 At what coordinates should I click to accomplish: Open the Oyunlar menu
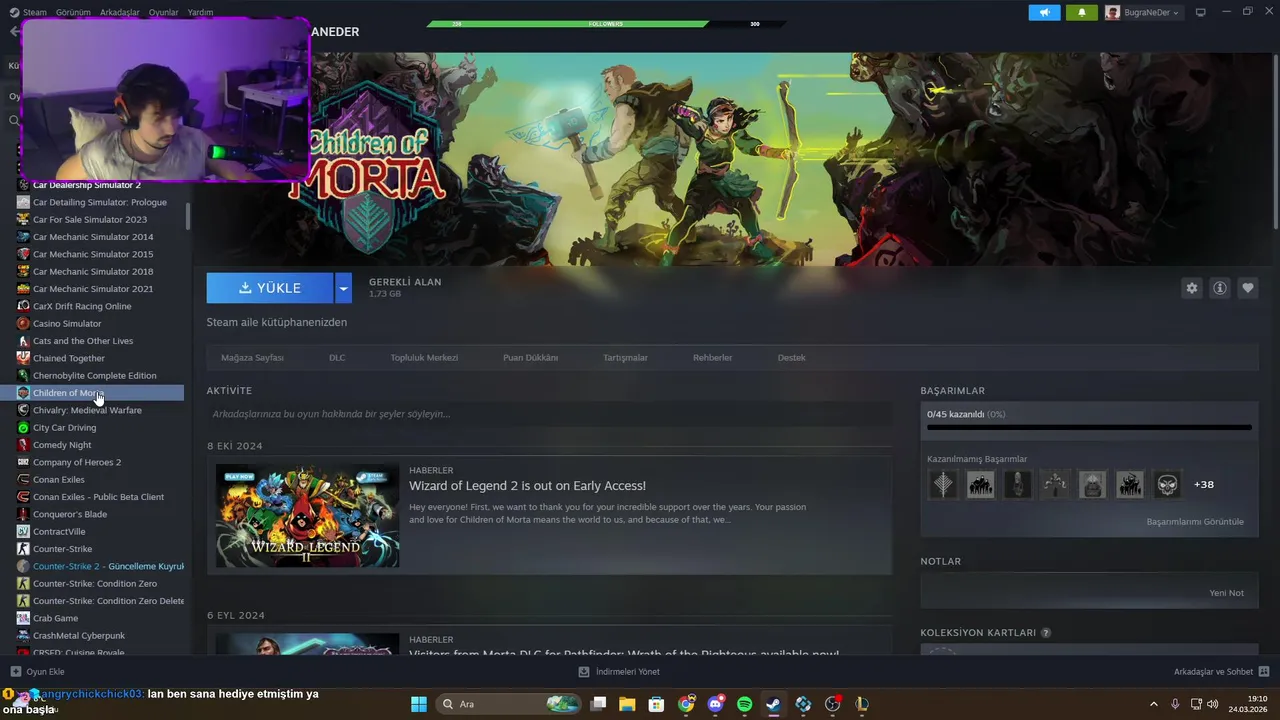(164, 12)
